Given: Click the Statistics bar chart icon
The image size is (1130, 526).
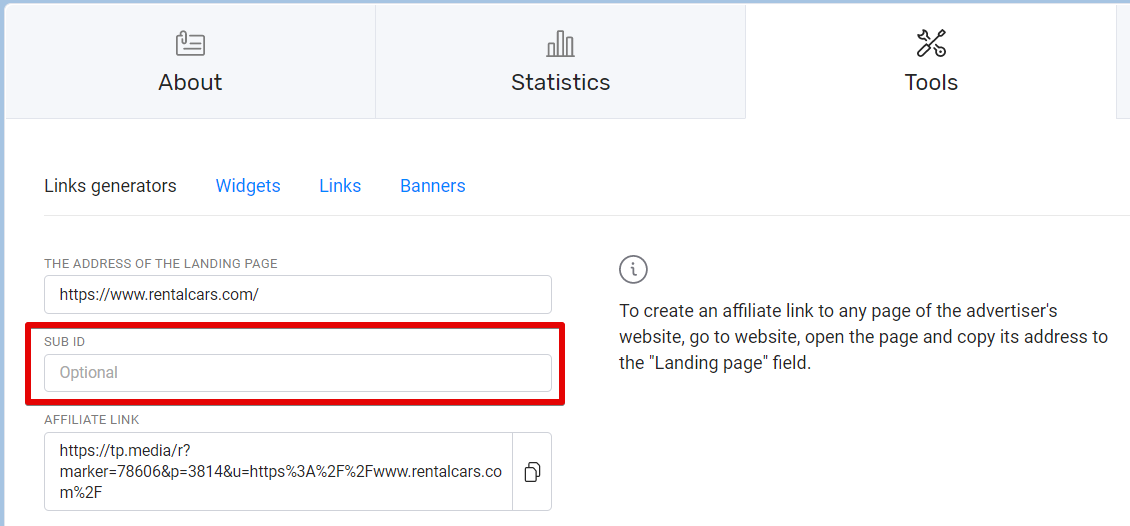Looking at the screenshot, I should tap(561, 44).
